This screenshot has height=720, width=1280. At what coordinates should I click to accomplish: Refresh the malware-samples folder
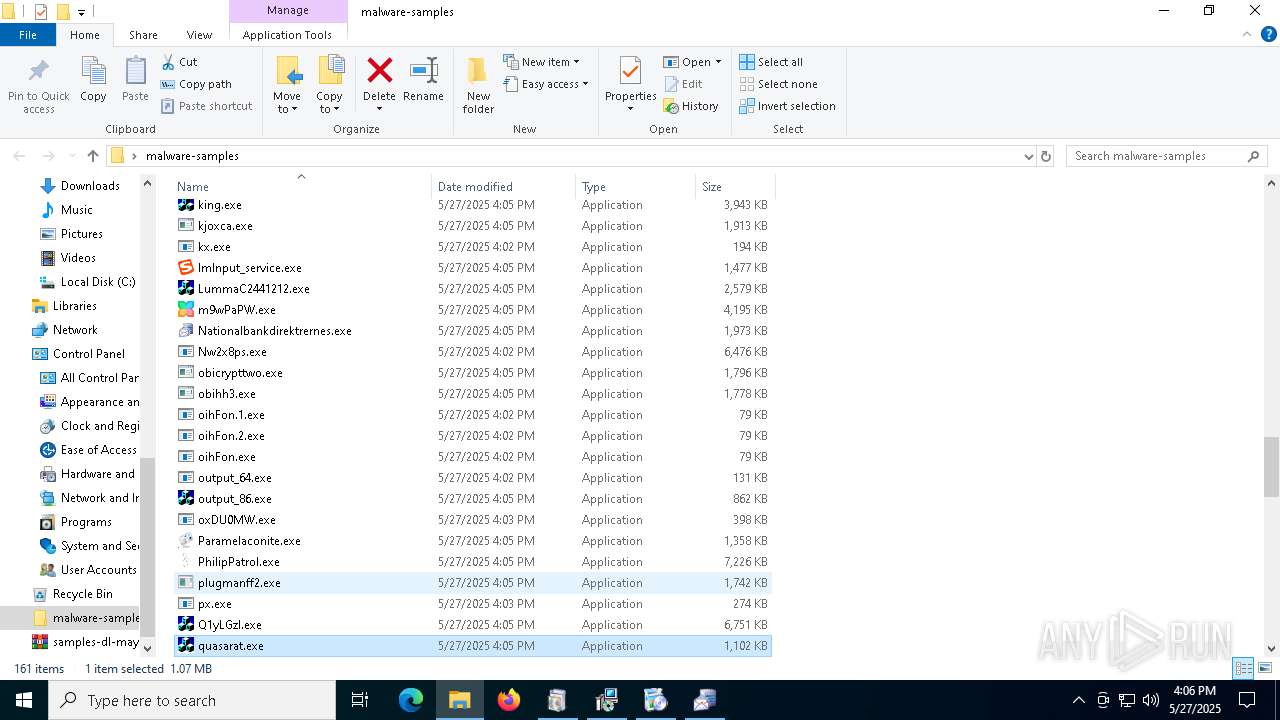pos(1046,156)
